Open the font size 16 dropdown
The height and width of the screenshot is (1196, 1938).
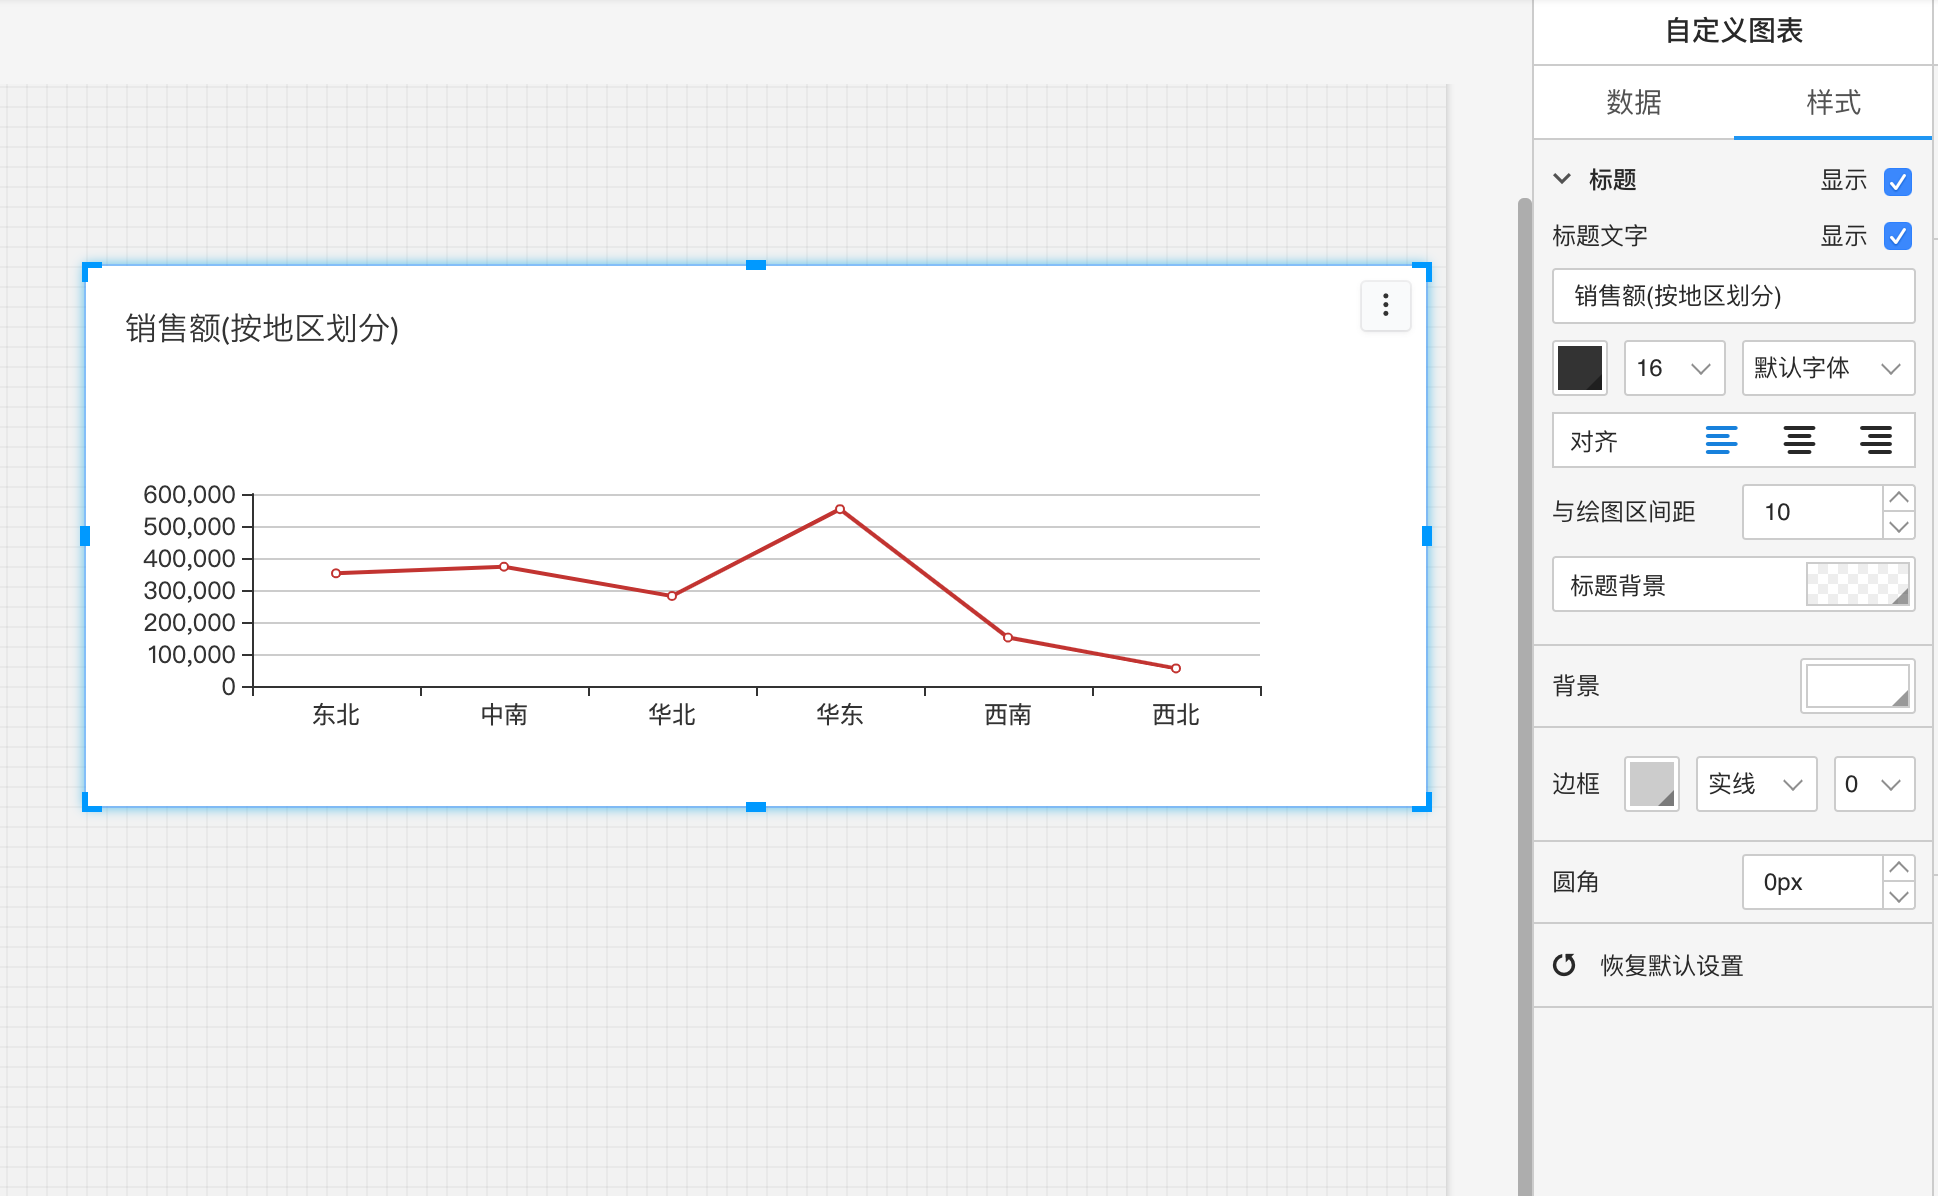tap(1674, 368)
